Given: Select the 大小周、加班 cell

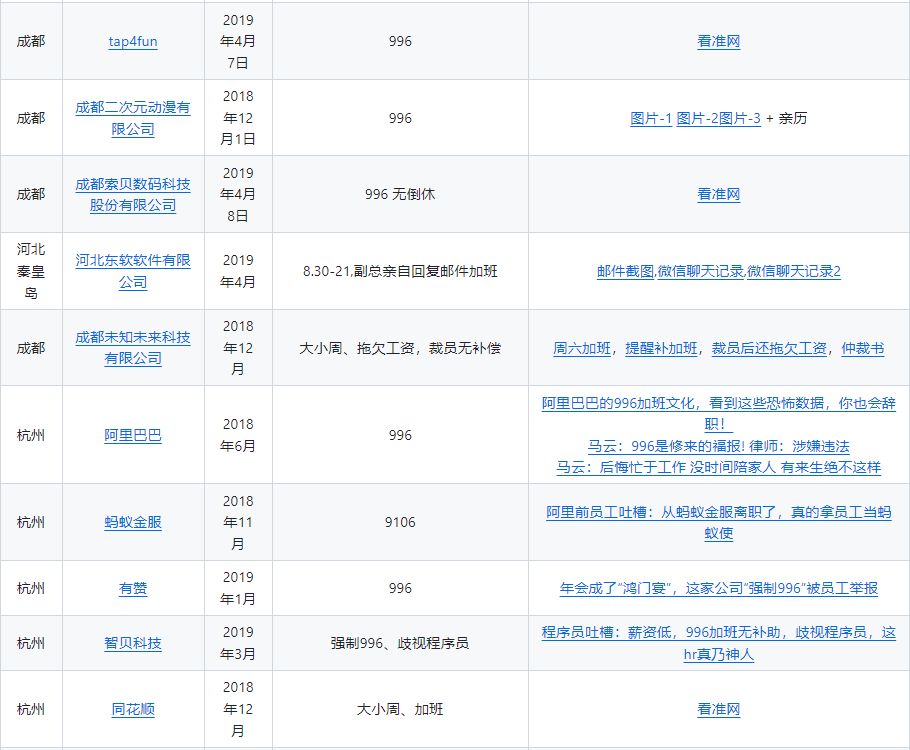Looking at the screenshot, I should pos(400,709).
